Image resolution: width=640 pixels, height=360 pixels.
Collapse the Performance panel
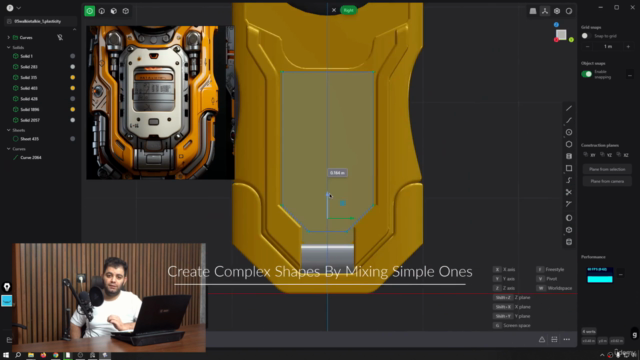click(621, 274)
